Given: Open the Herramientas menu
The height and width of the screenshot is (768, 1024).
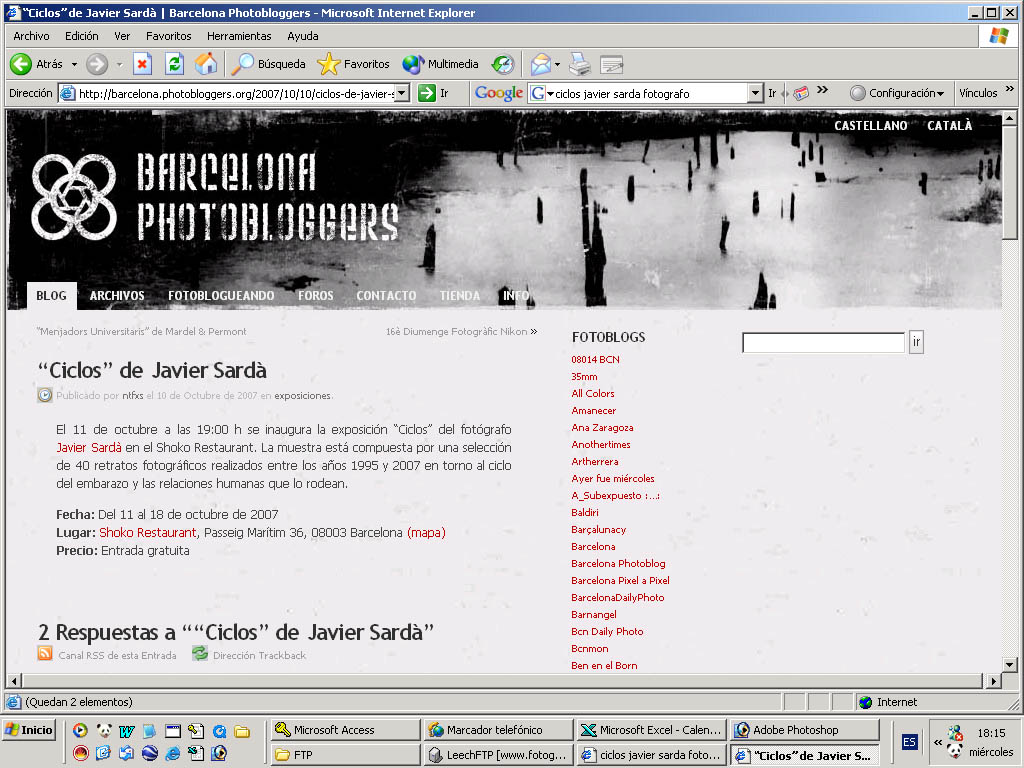Looking at the screenshot, I should point(239,36).
